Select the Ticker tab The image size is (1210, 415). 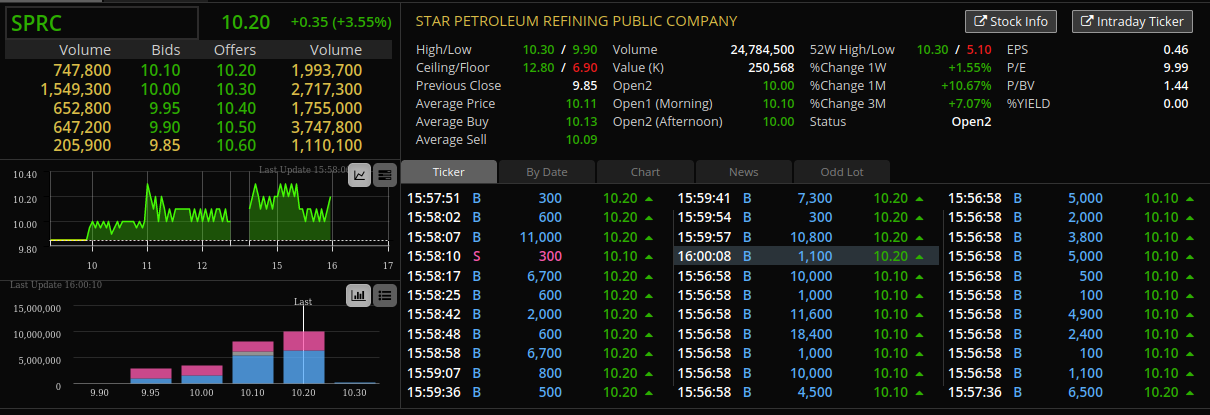click(448, 172)
